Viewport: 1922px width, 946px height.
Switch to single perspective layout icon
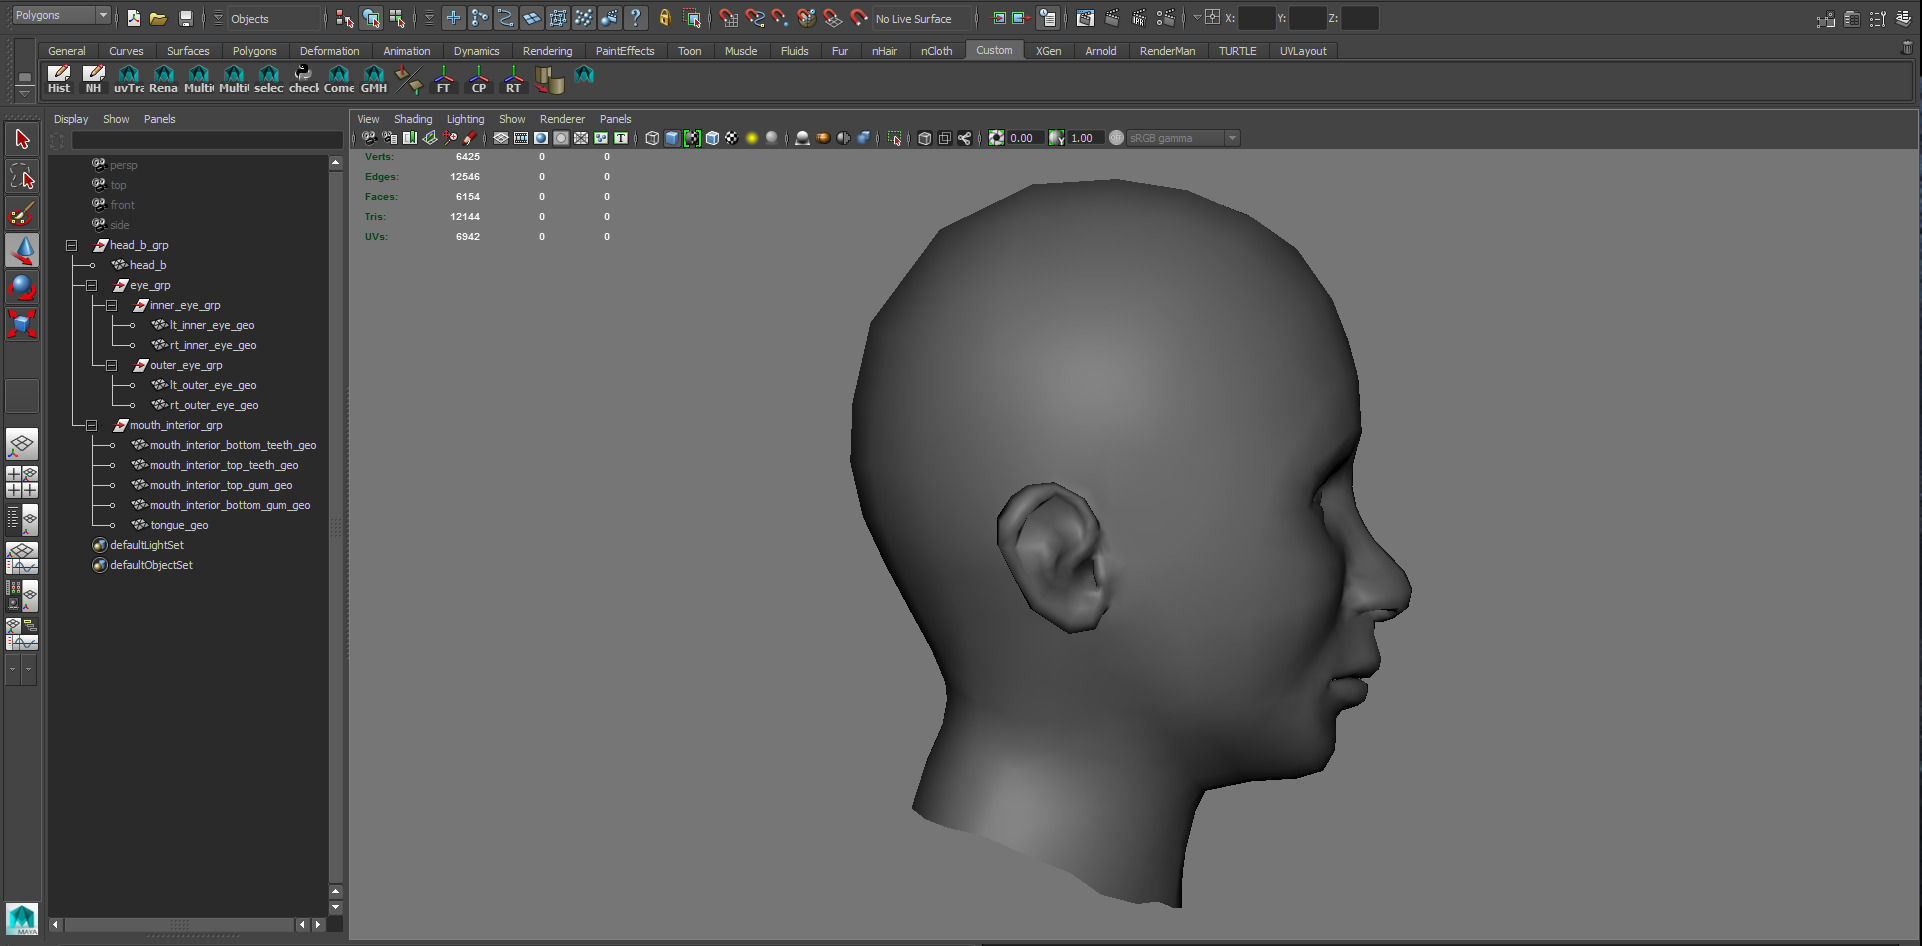(x=22, y=444)
